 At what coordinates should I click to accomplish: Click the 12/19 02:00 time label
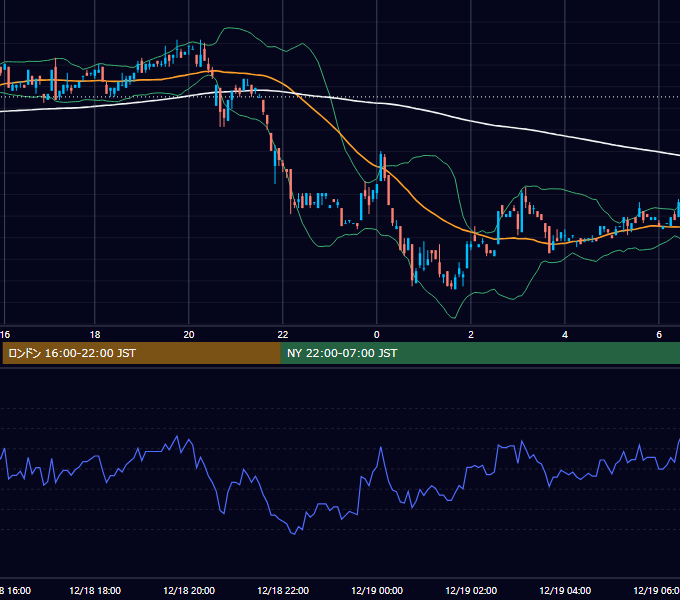471,591
